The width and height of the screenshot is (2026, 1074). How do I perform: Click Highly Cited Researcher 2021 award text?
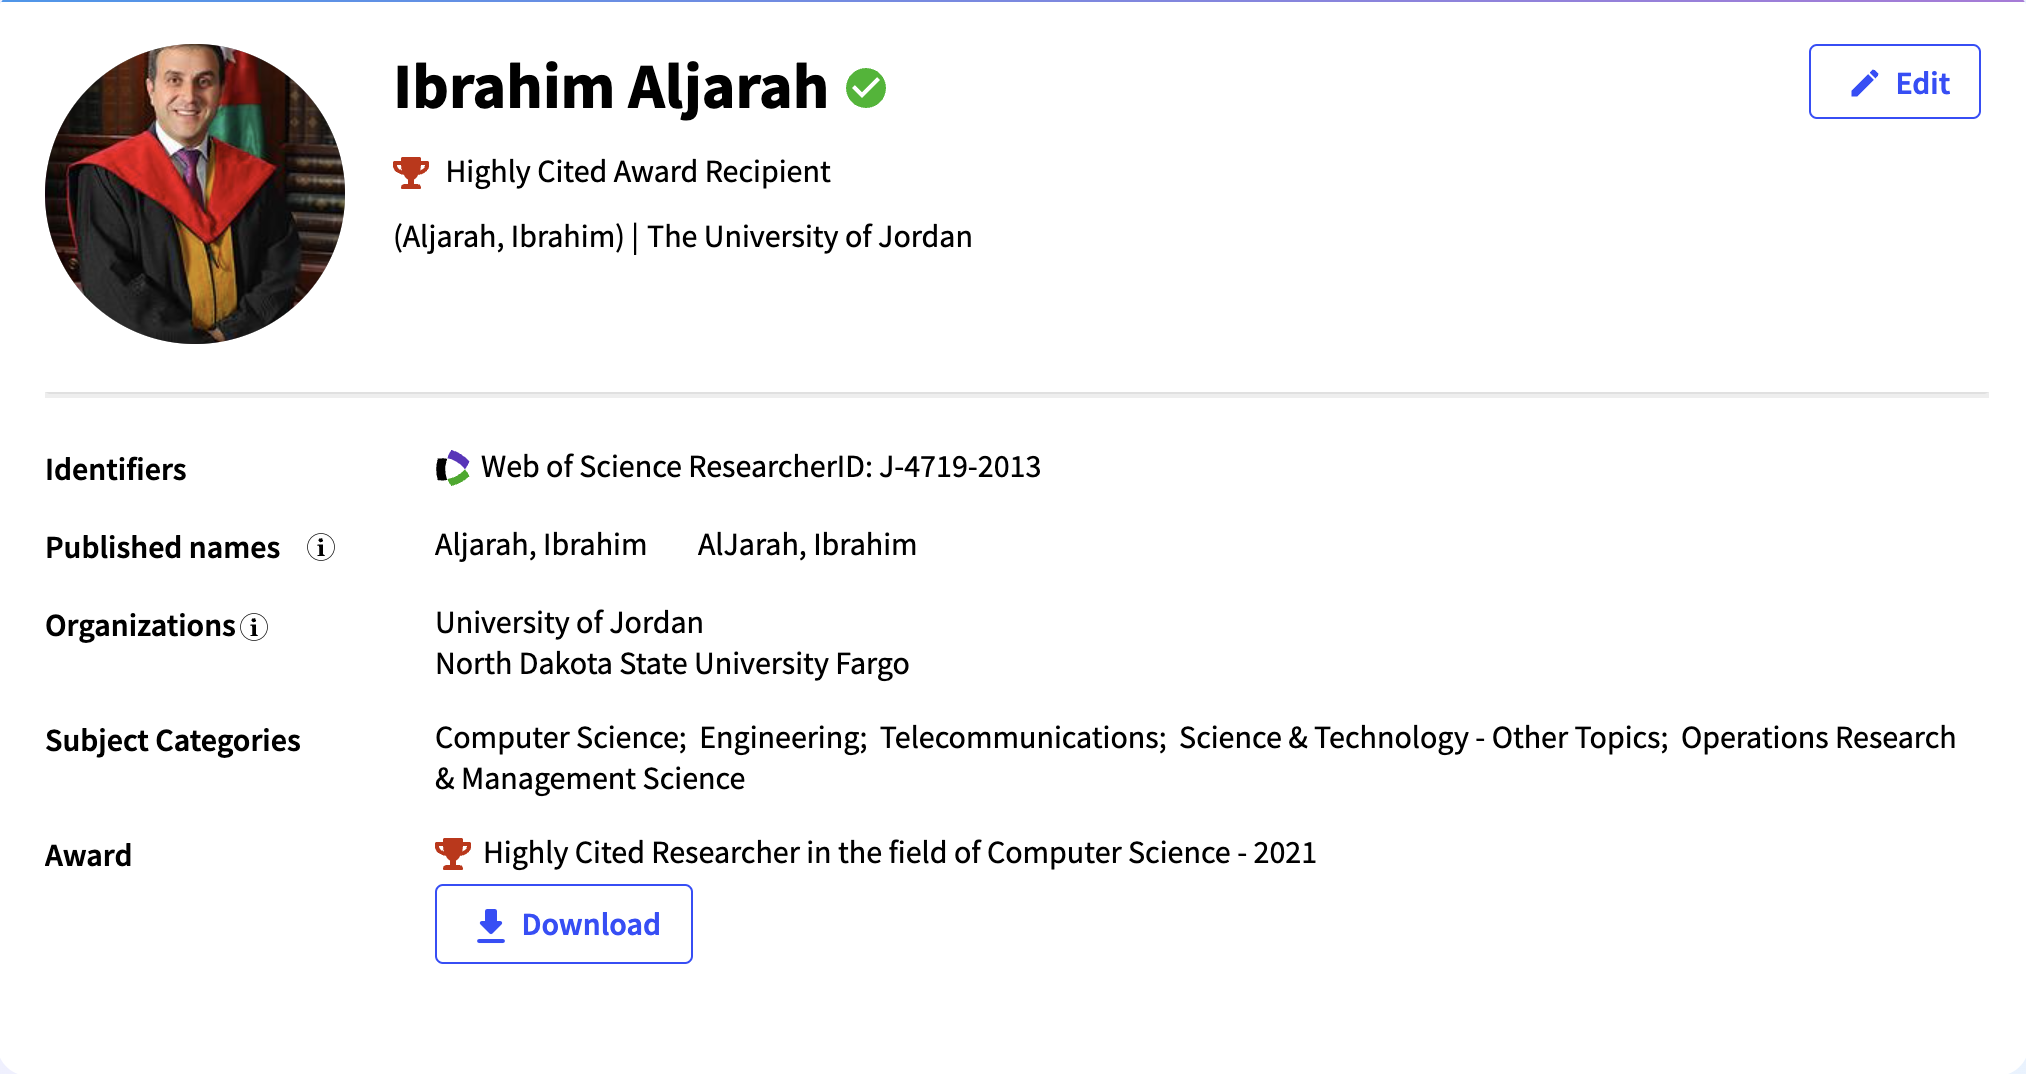click(899, 853)
